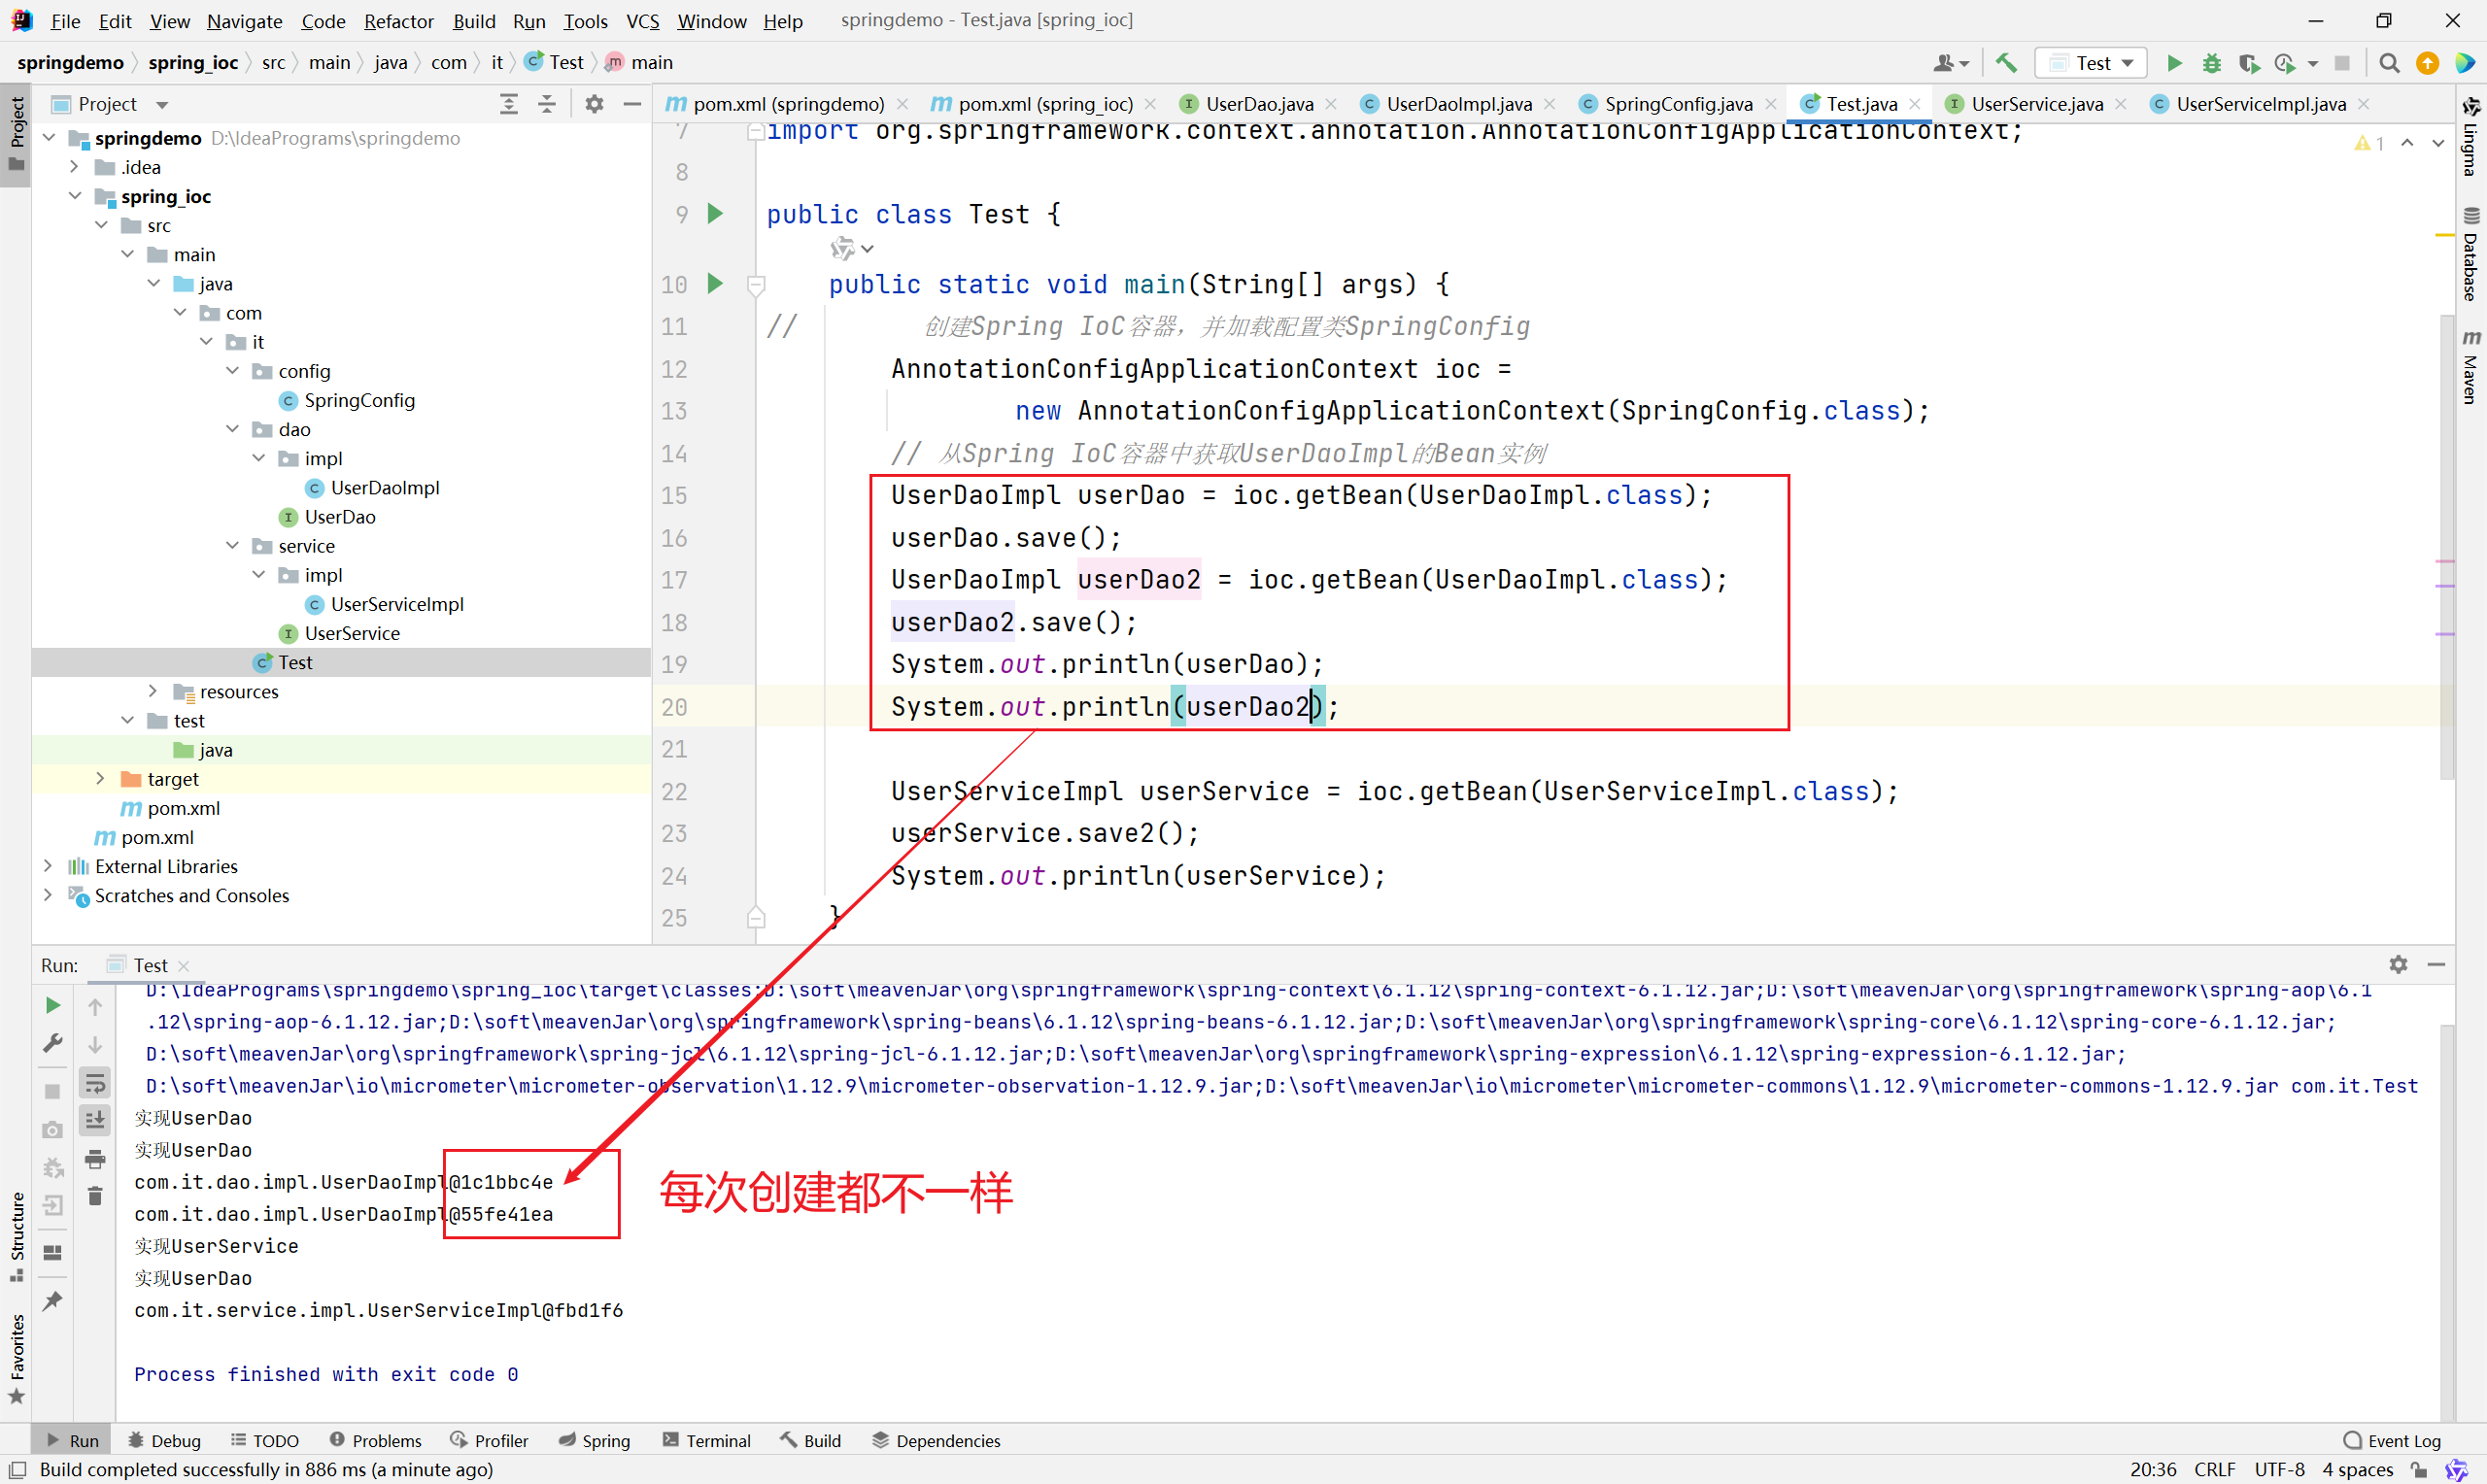Click the Build project hammer icon

(2005, 63)
